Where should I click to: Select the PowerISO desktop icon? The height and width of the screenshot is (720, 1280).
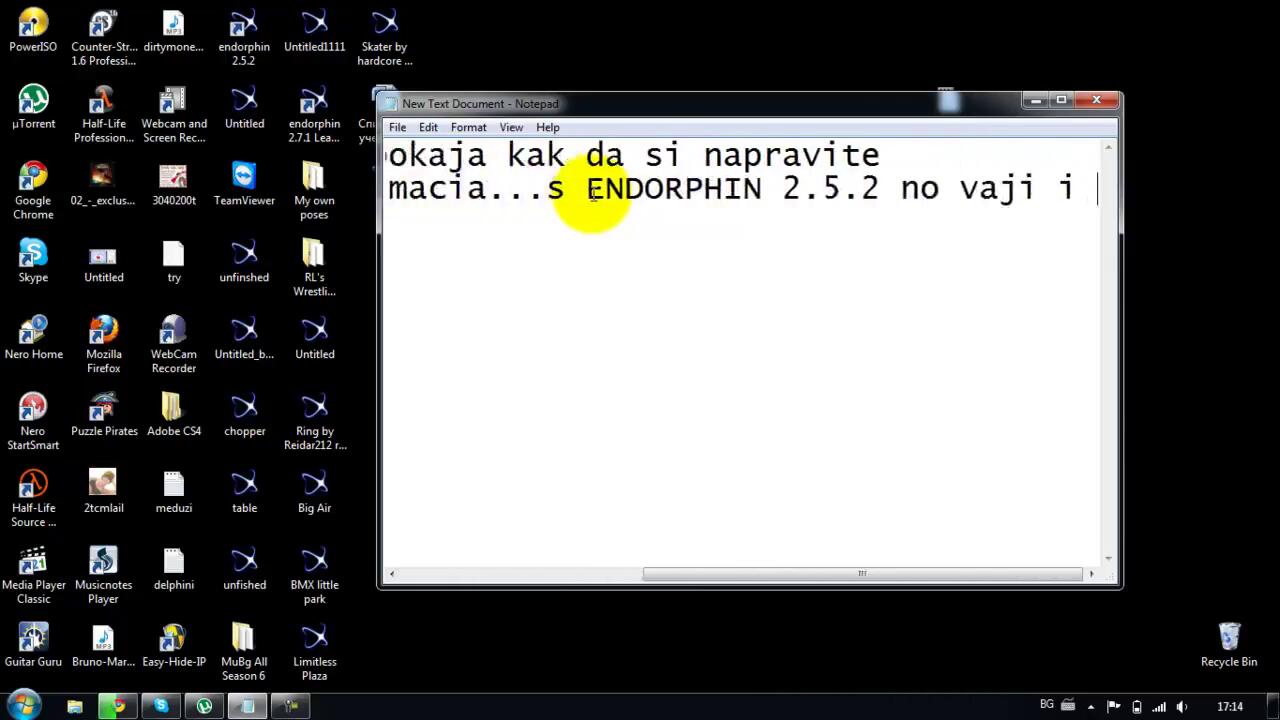pos(33,30)
